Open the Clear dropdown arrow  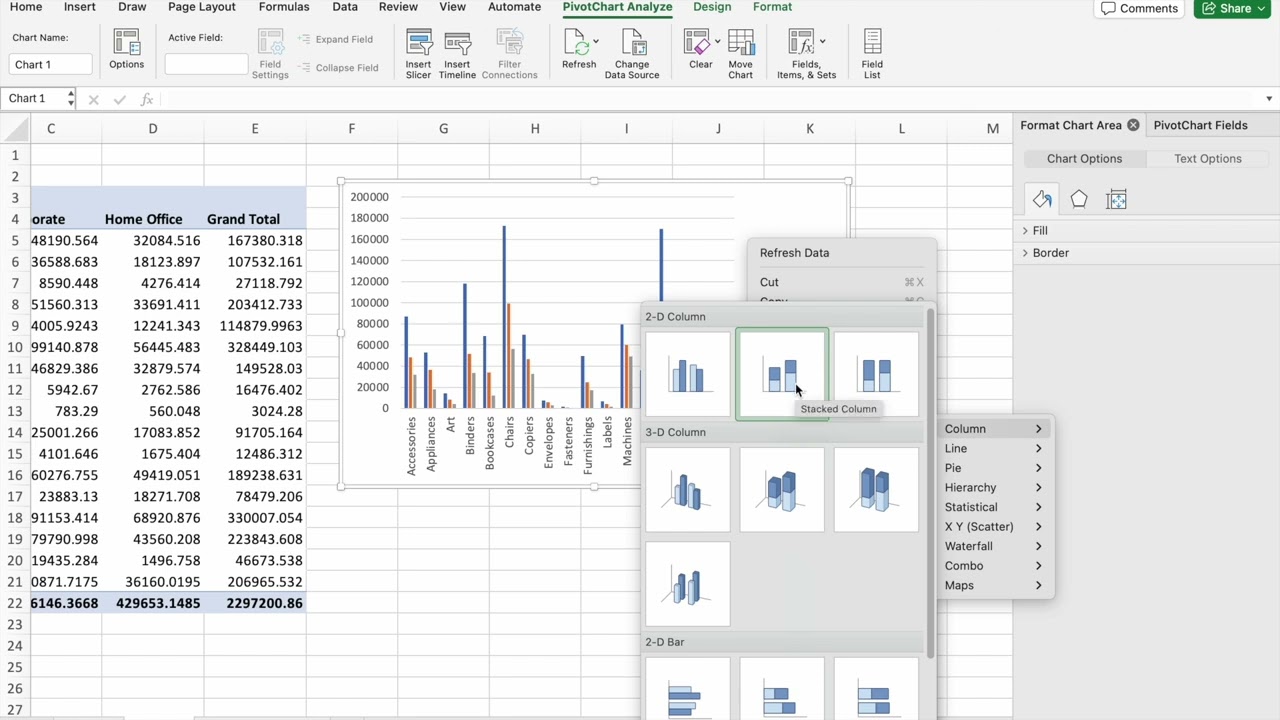(717, 42)
